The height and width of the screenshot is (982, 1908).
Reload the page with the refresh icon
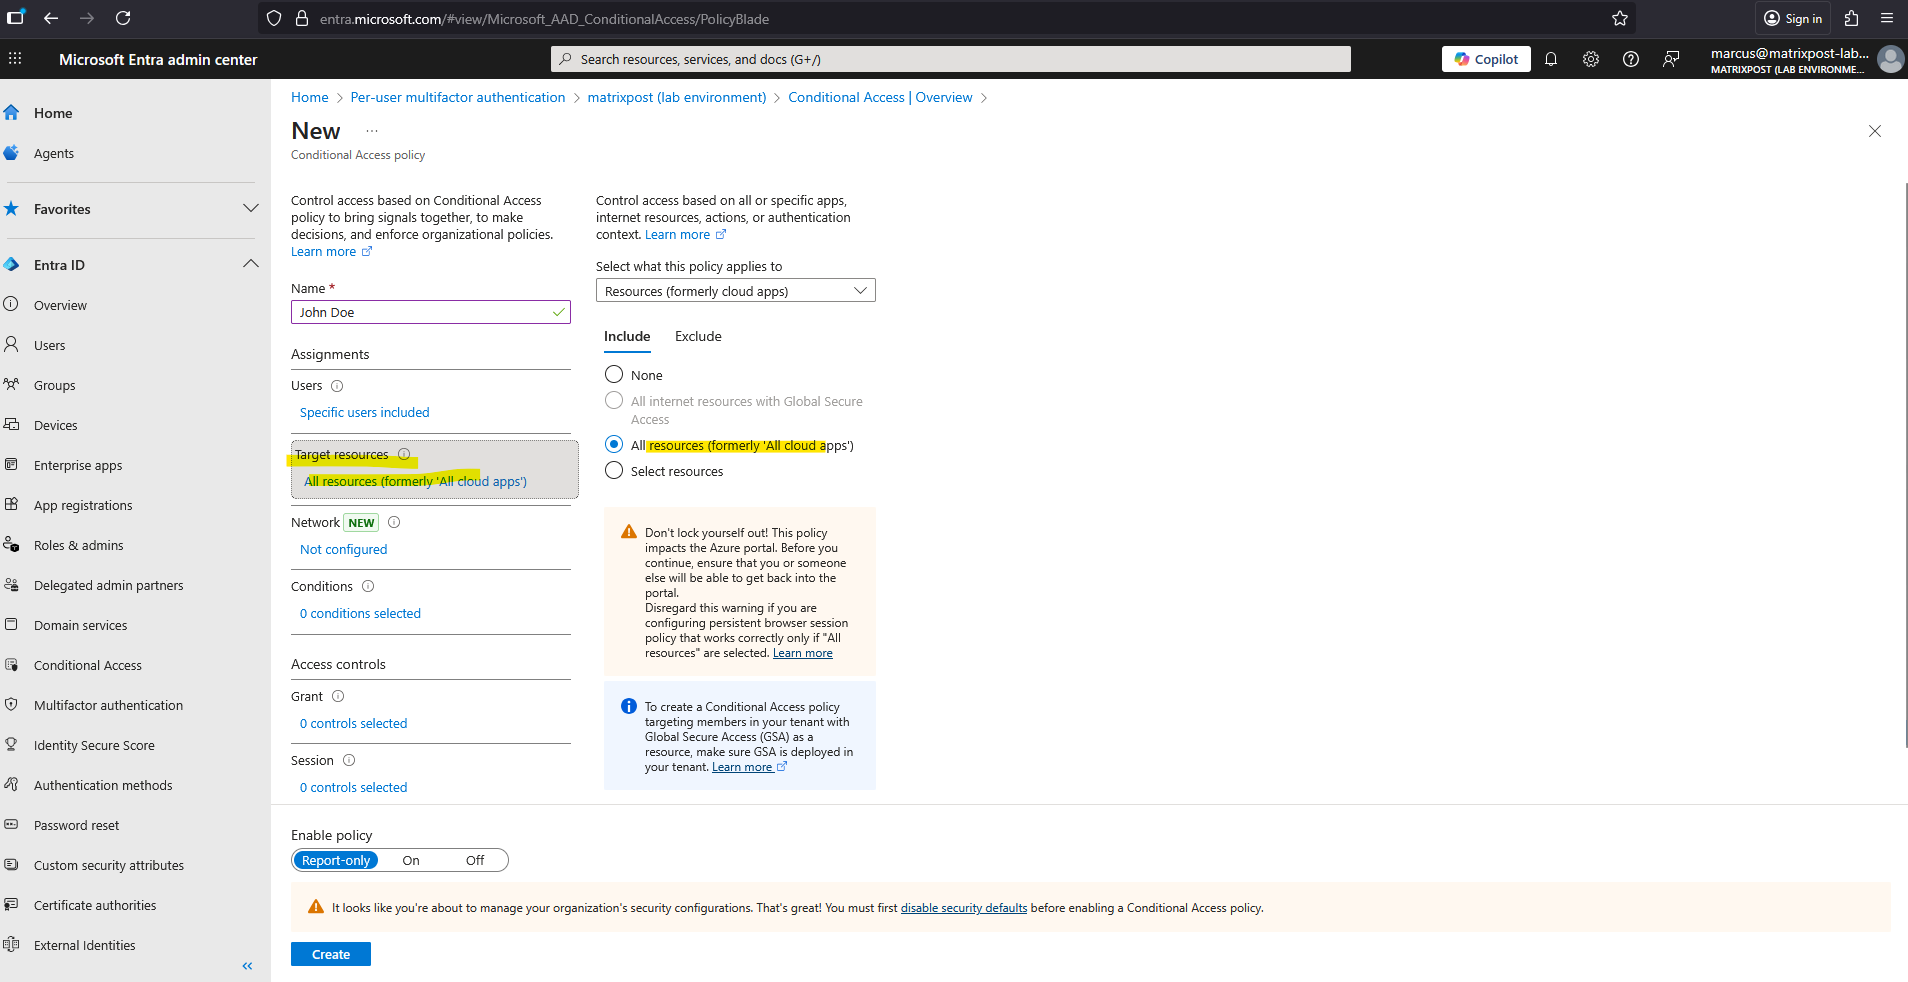tap(123, 18)
